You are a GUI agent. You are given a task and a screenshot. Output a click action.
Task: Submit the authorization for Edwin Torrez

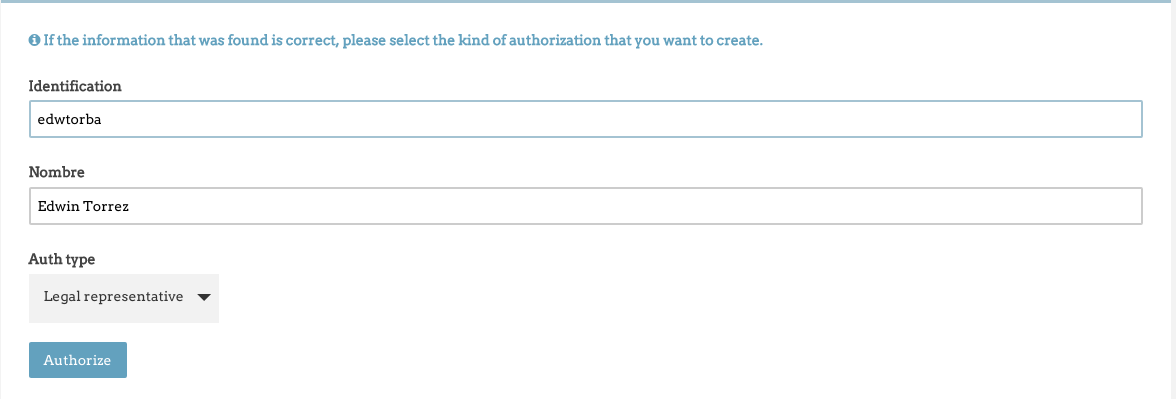[x=78, y=360]
